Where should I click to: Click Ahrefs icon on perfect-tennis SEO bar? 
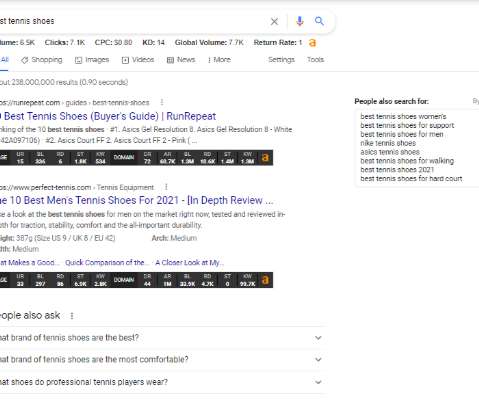[265, 280]
